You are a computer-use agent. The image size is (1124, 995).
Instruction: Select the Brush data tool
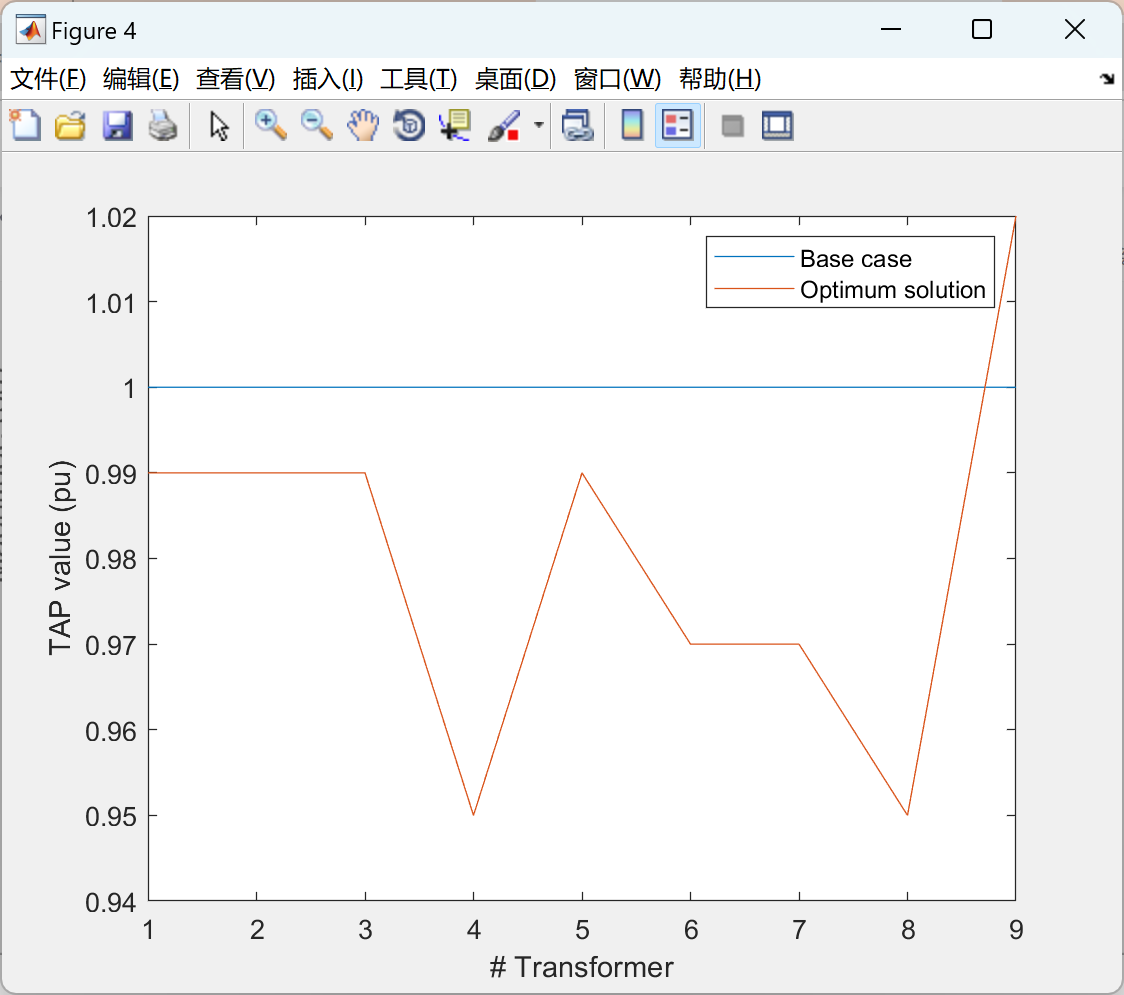(504, 125)
